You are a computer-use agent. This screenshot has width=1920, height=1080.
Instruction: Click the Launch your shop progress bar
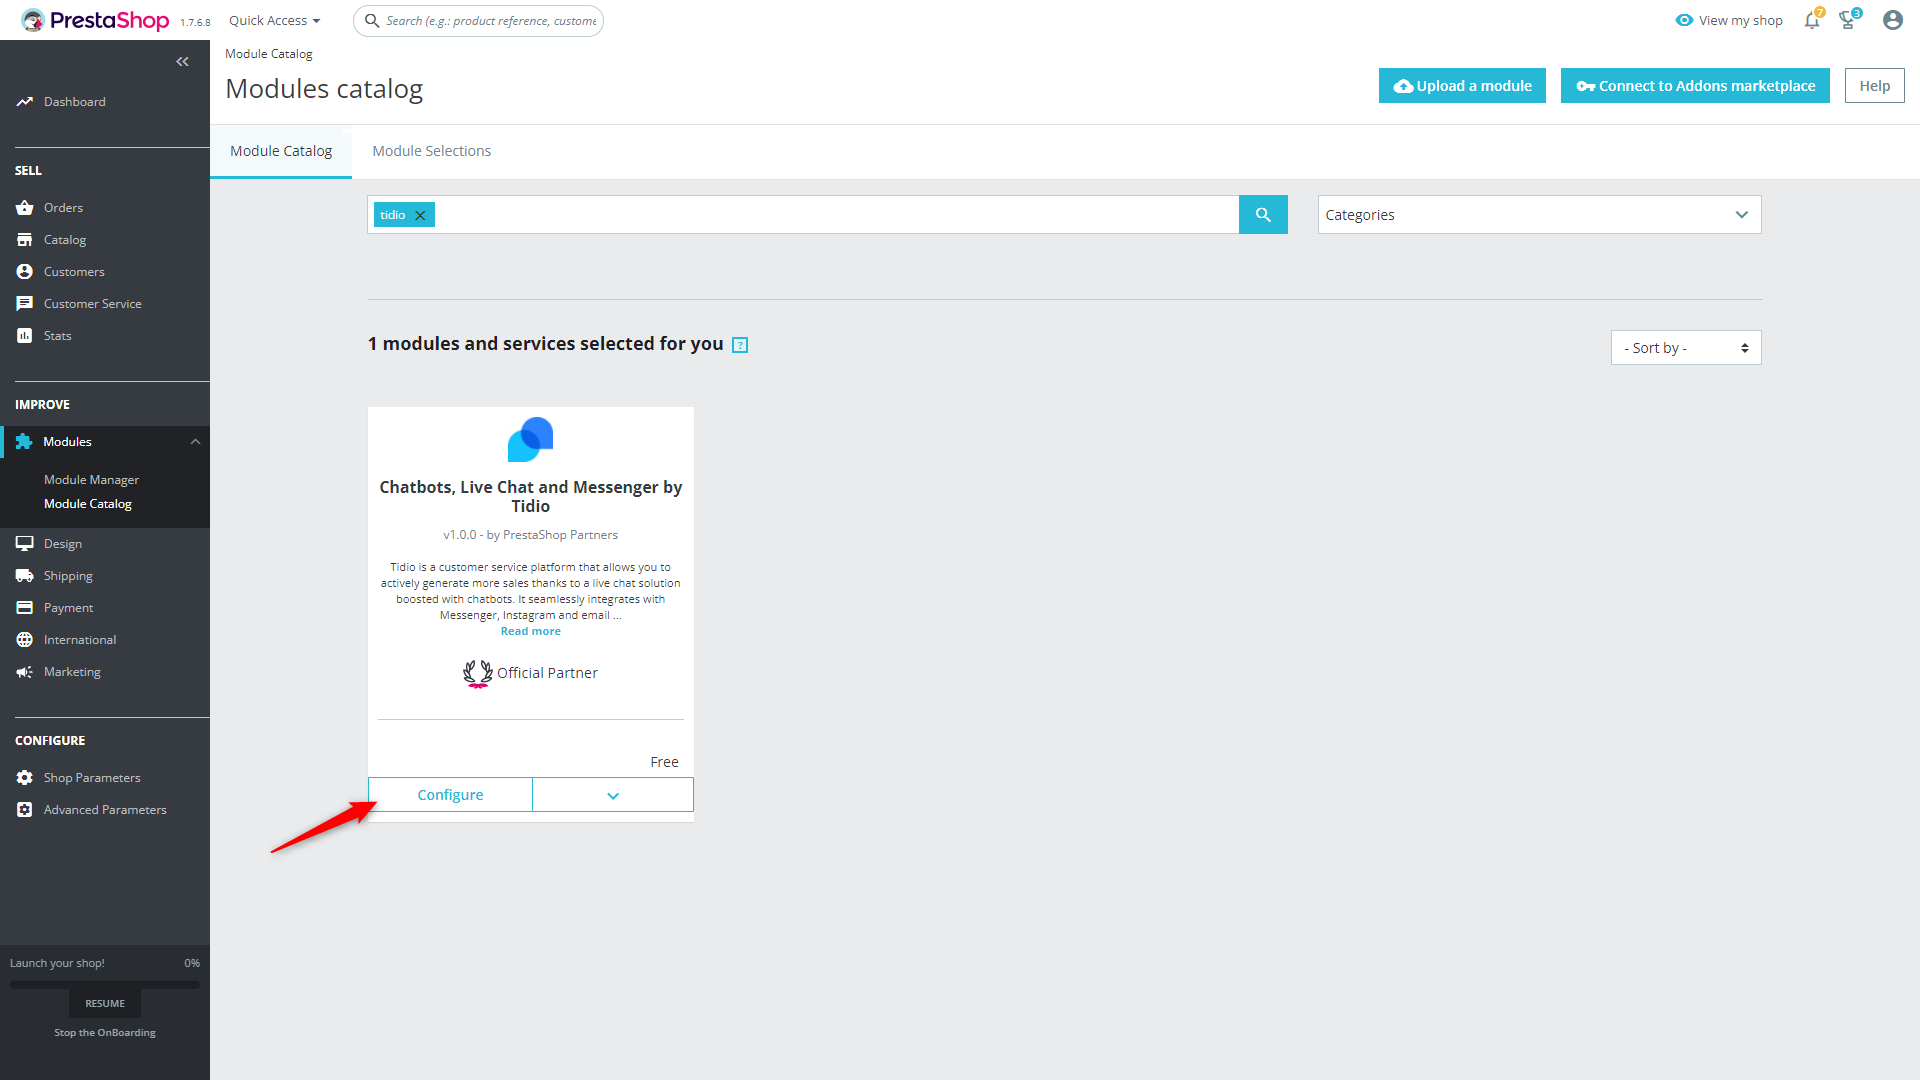coord(105,984)
